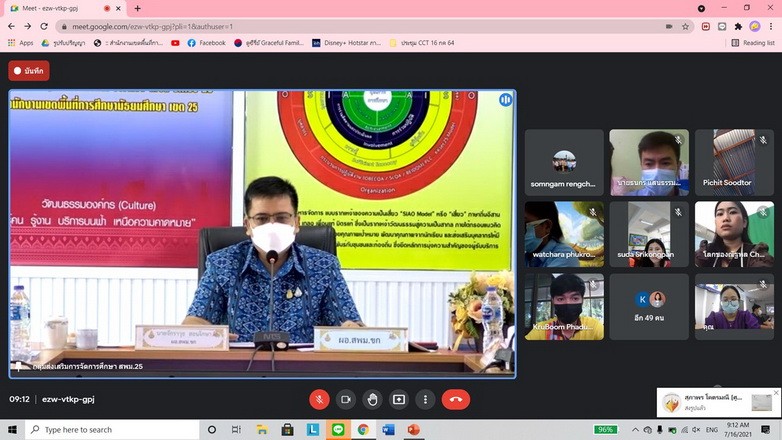Open the tile showing 49 more participants
The height and width of the screenshot is (440, 782).
point(649,306)
